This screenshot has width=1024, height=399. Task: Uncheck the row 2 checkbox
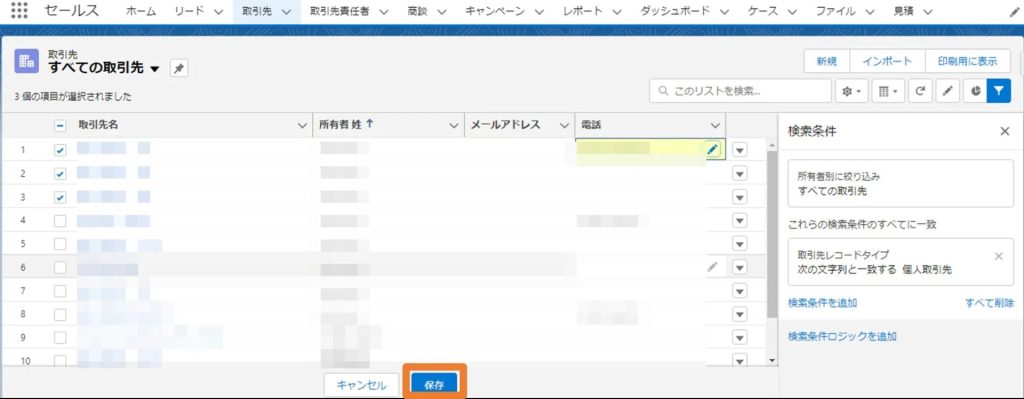tap(60, 174)
